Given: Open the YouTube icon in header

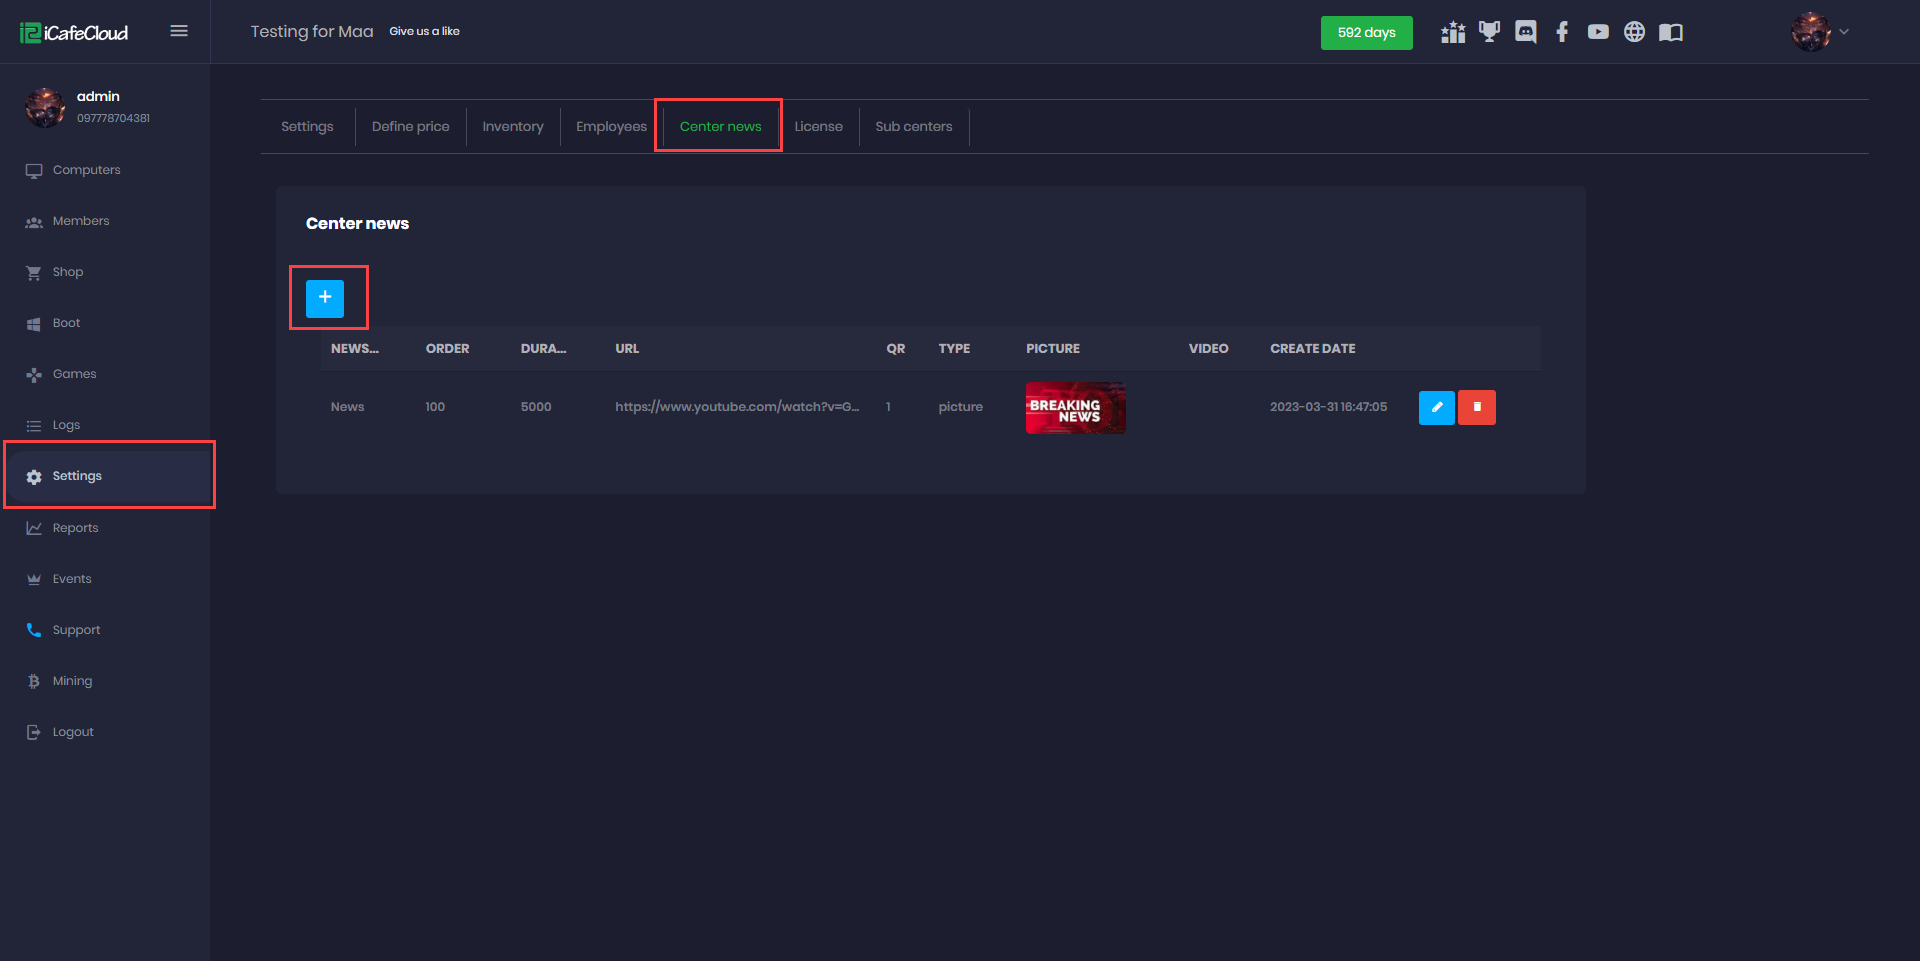Looking at the screenshot, I should point(1597,32).
